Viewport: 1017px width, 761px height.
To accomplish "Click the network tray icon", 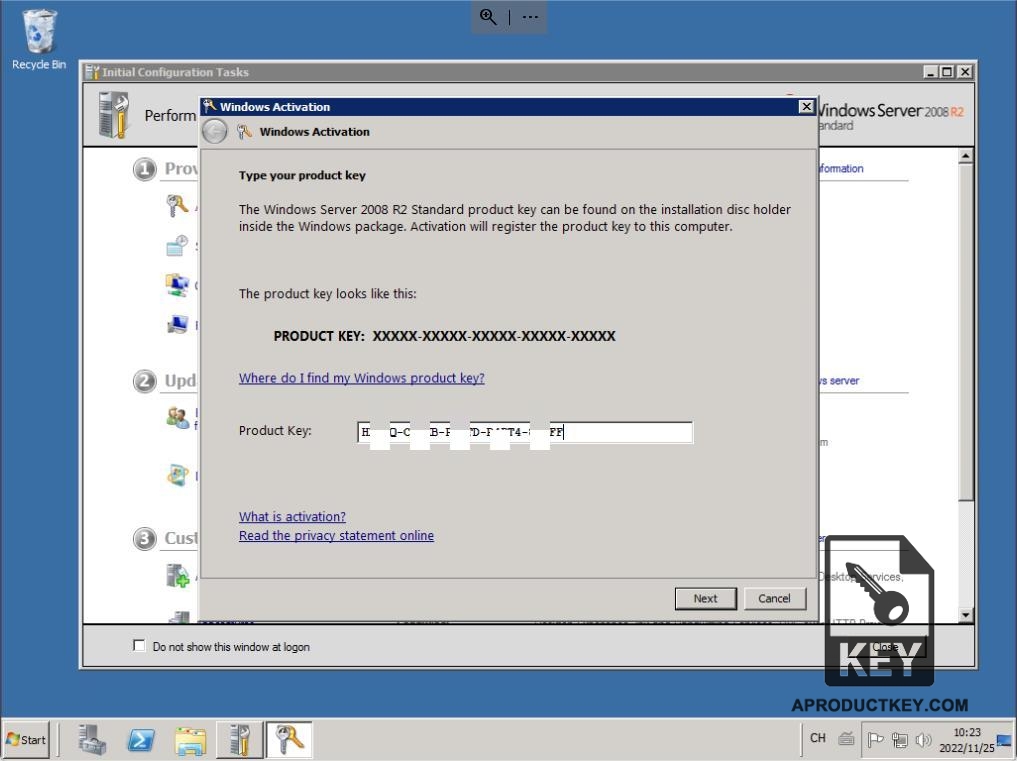I will click(x=900, y=739).
